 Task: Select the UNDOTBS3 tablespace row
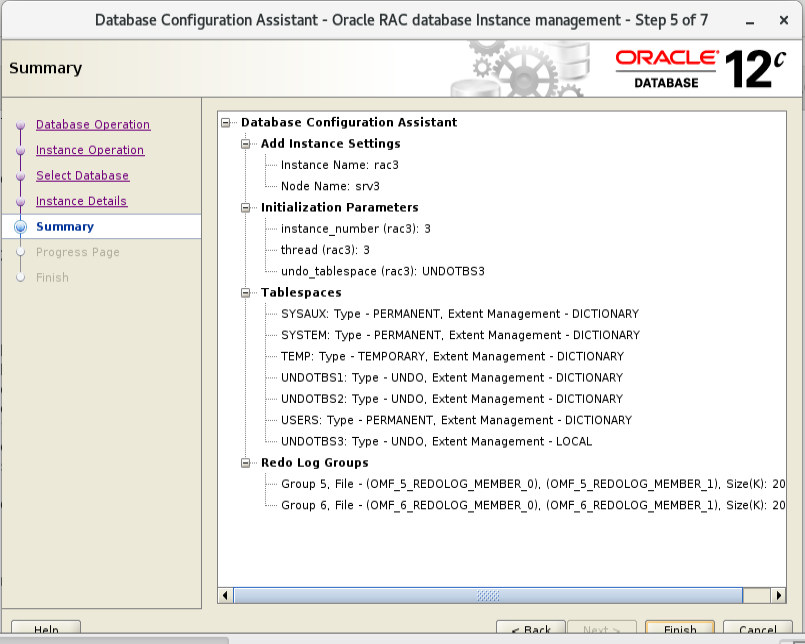coord(436,442)
